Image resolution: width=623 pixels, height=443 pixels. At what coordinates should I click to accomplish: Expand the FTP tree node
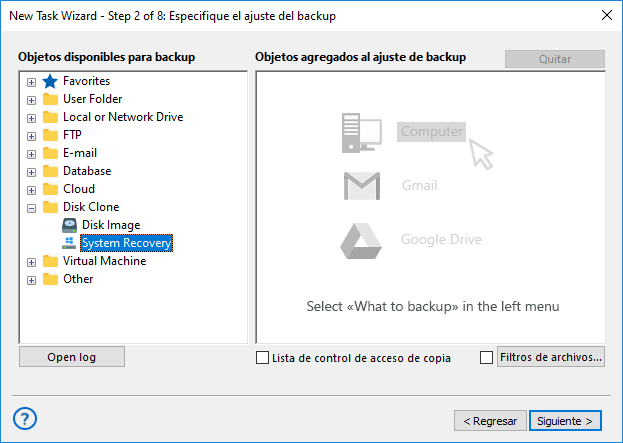point(32,135)
